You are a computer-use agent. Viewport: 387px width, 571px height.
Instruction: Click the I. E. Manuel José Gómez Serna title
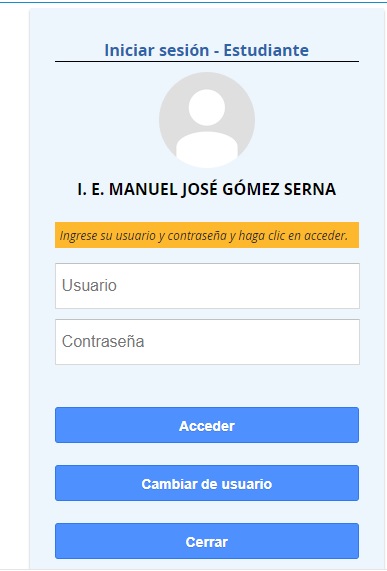[x=206, y=189]
